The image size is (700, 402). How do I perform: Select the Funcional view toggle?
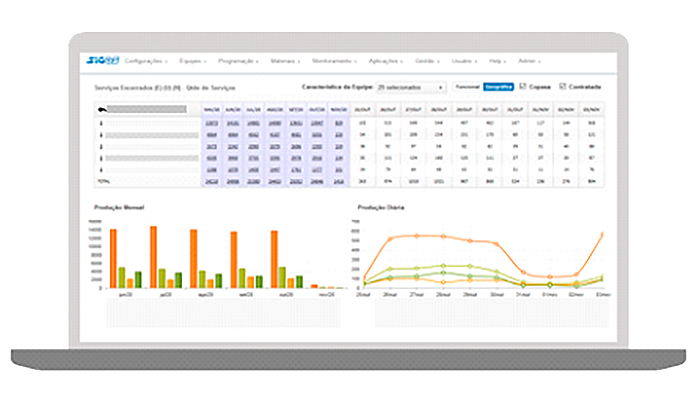pos(467,88)
